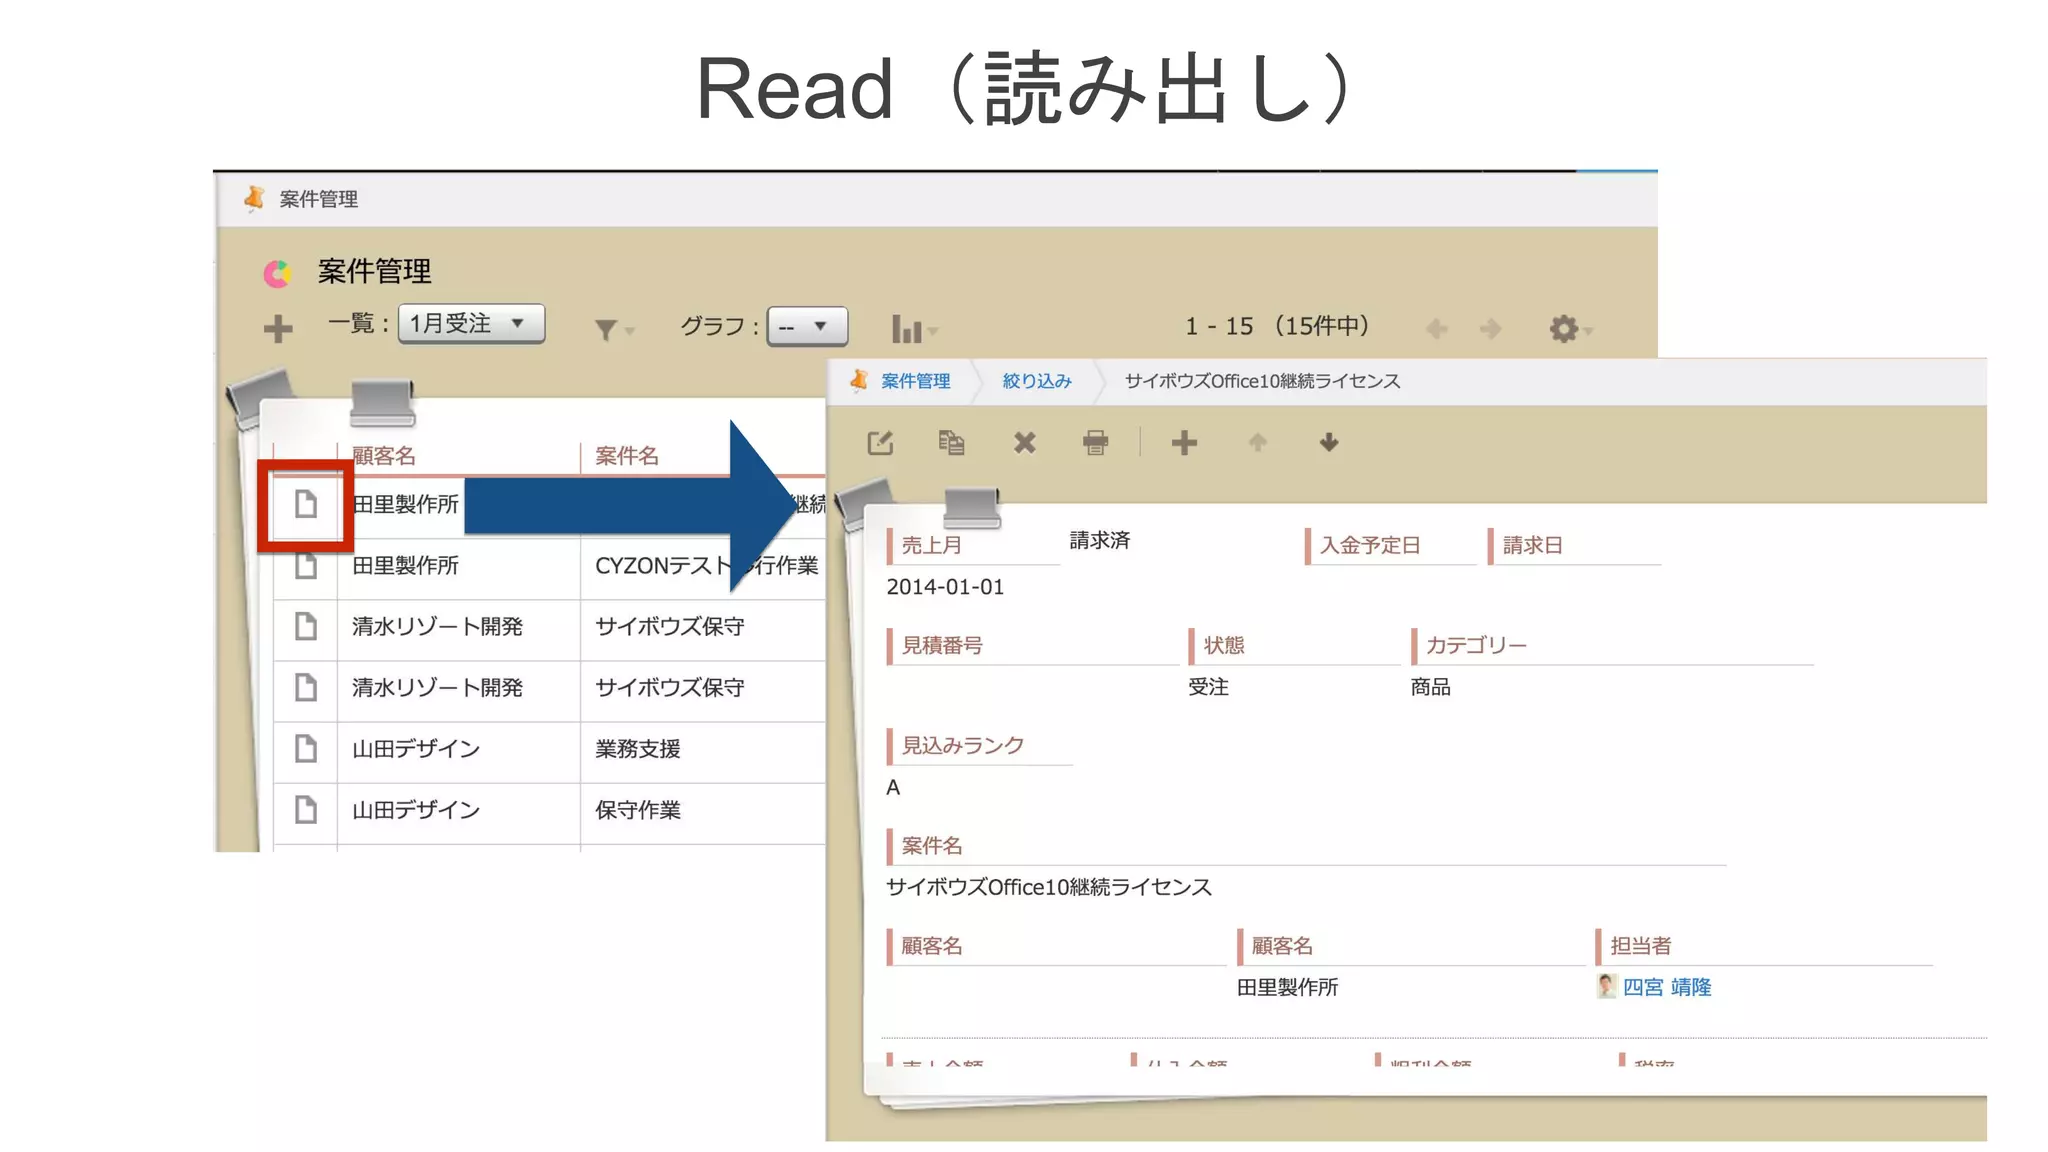Screen dimensions: 2048x1152
Task: Click the 田里製作所 value in detail view
Action: 1287,987
